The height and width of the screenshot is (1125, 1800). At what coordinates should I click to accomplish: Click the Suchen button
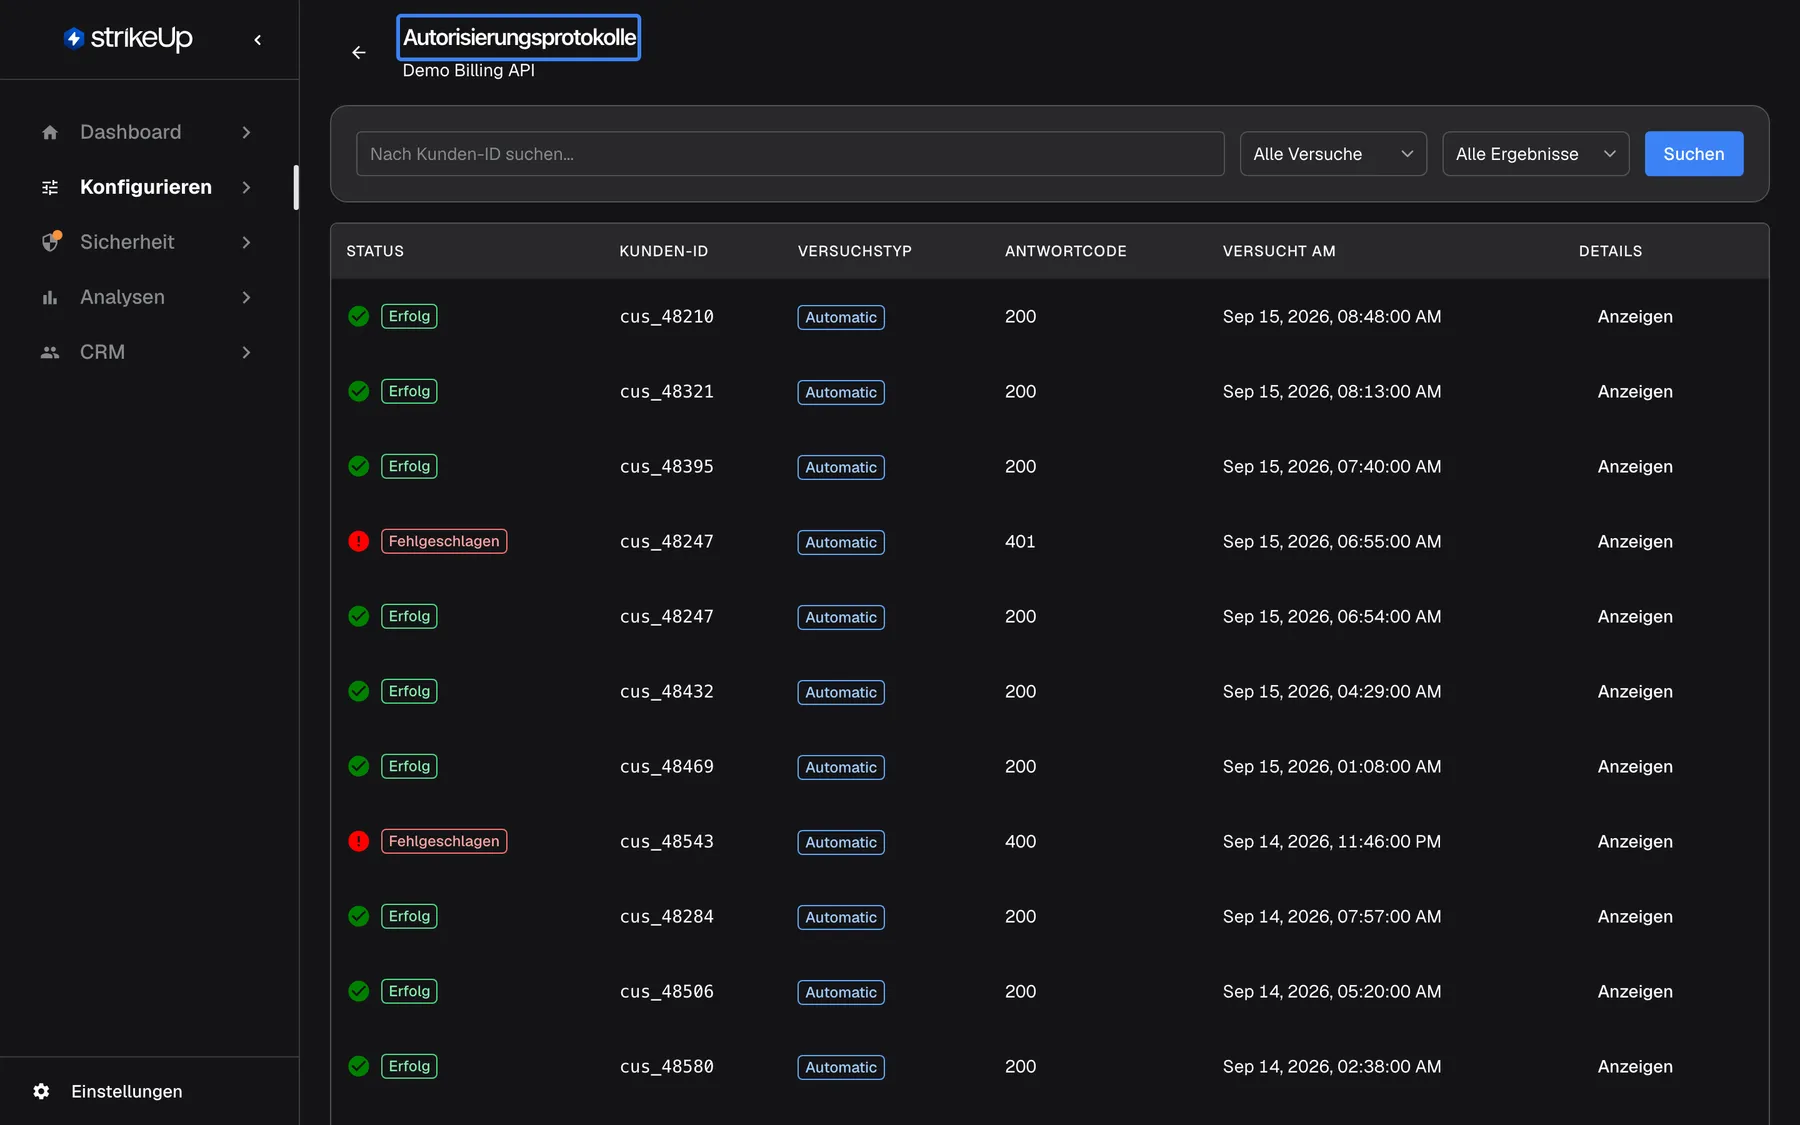[1693, 154]
